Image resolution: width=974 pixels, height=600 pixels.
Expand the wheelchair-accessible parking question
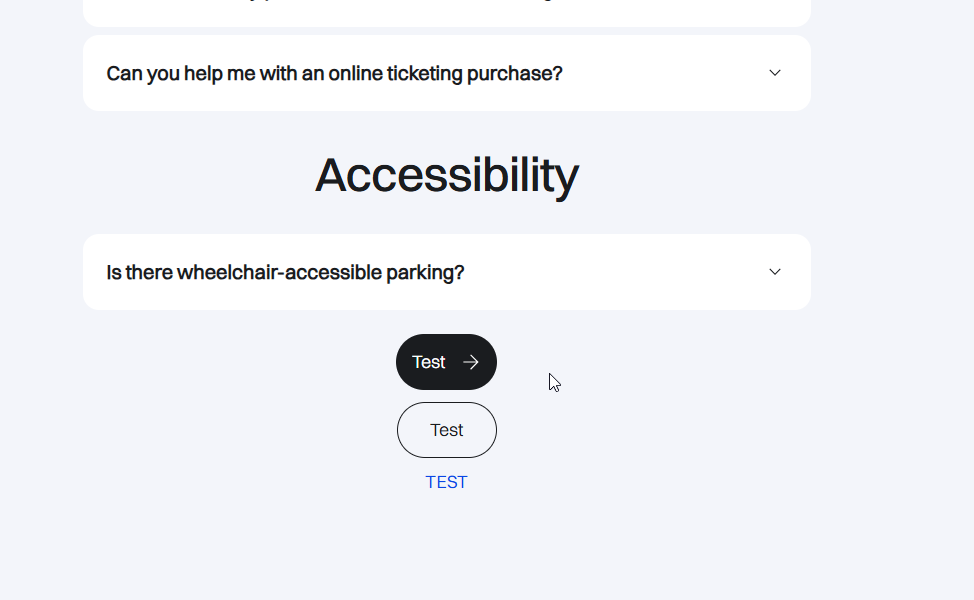(446, 272)
